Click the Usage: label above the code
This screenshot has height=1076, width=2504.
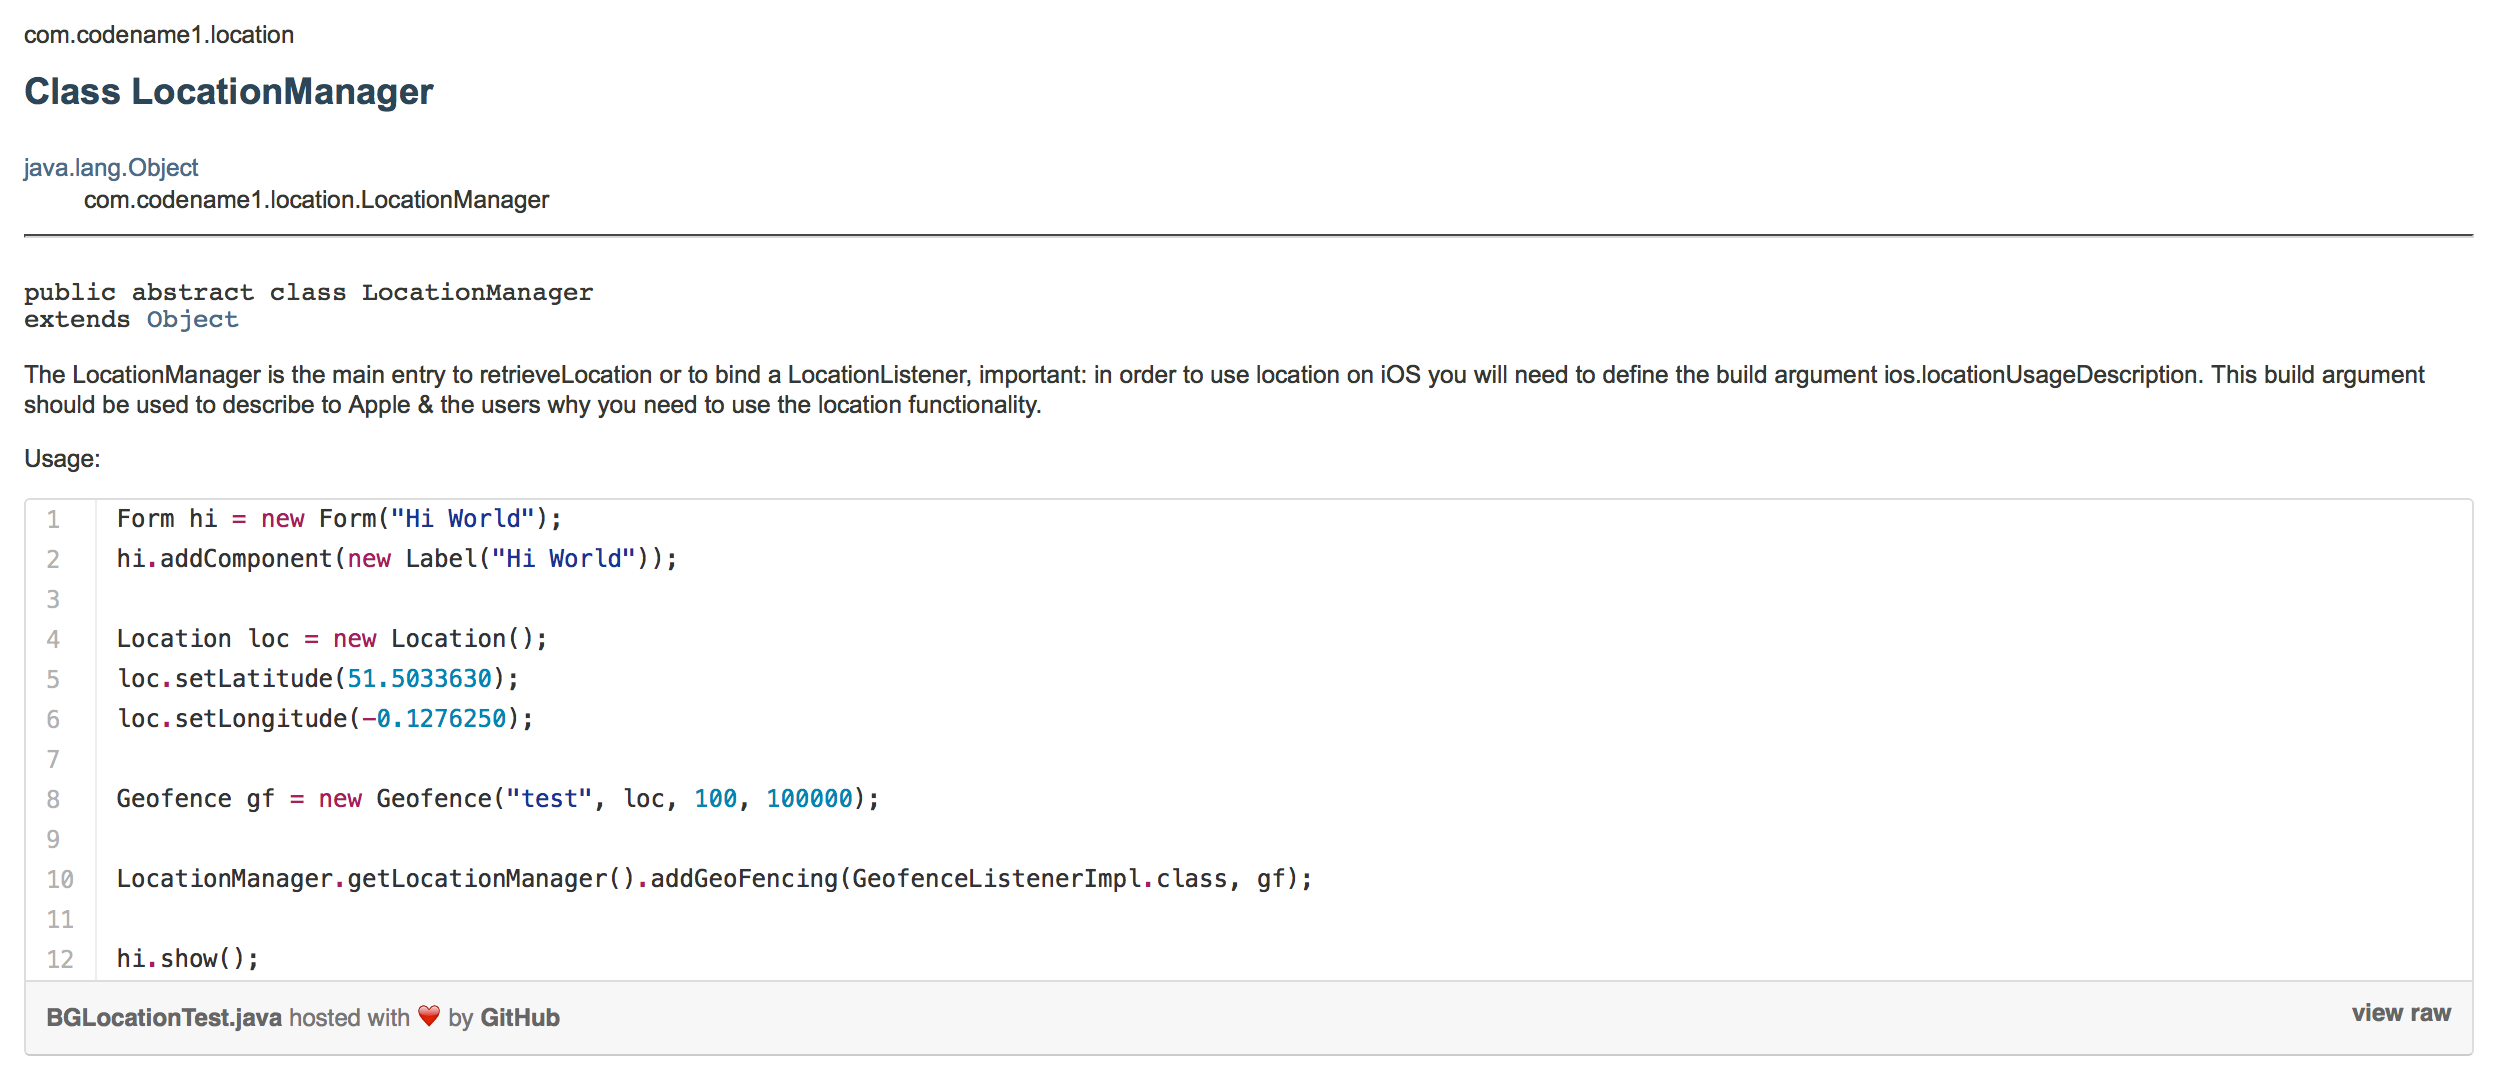(x=62, y=458)
